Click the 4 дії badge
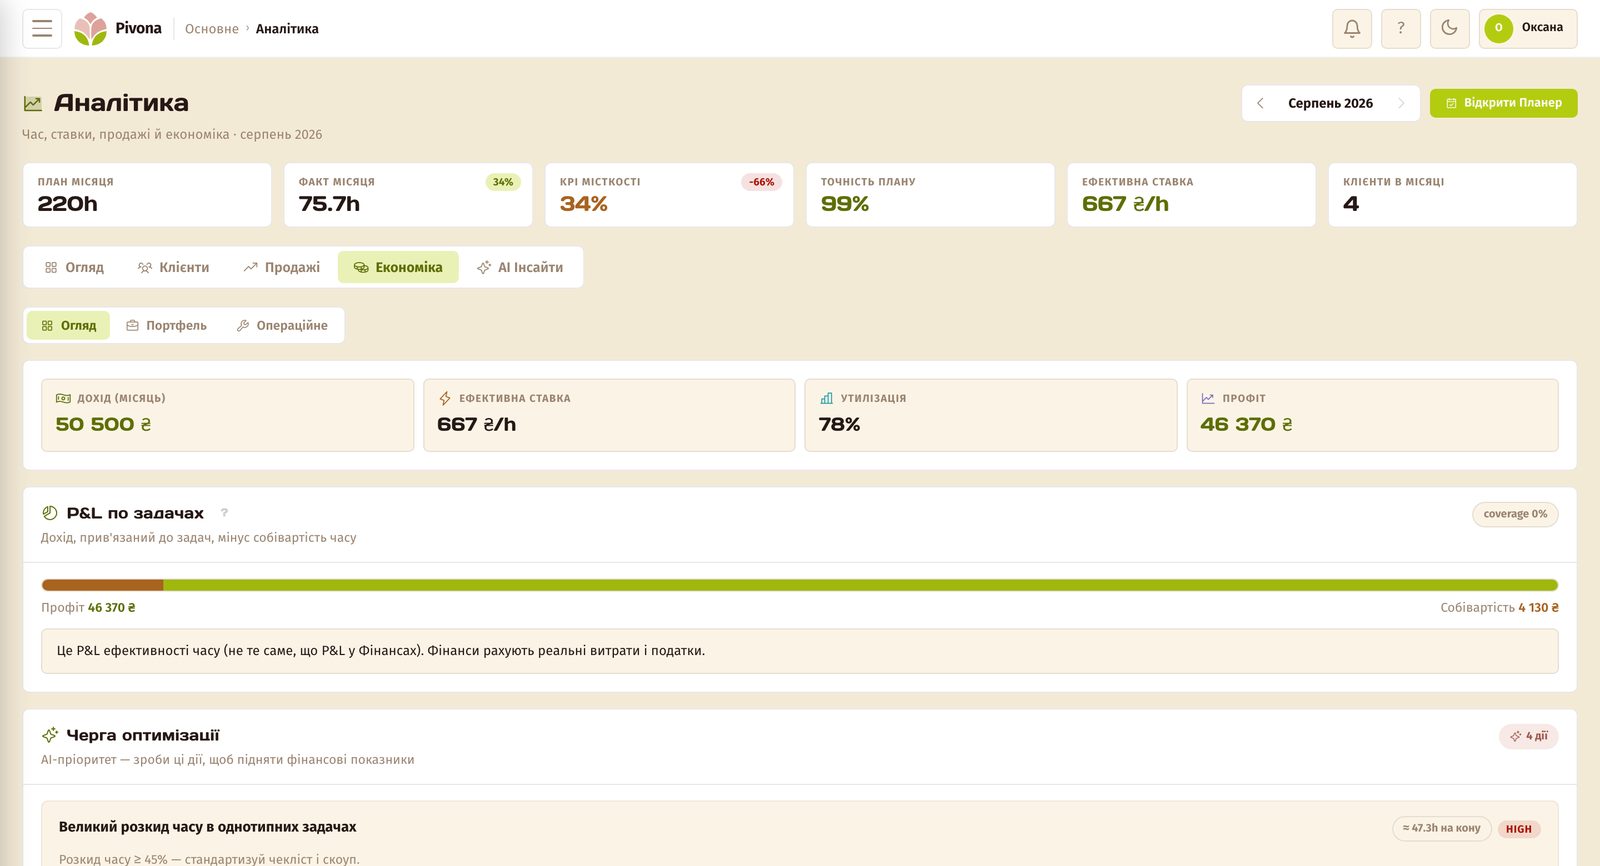Screen dimensions: 1600x866 click(1529, 736)
